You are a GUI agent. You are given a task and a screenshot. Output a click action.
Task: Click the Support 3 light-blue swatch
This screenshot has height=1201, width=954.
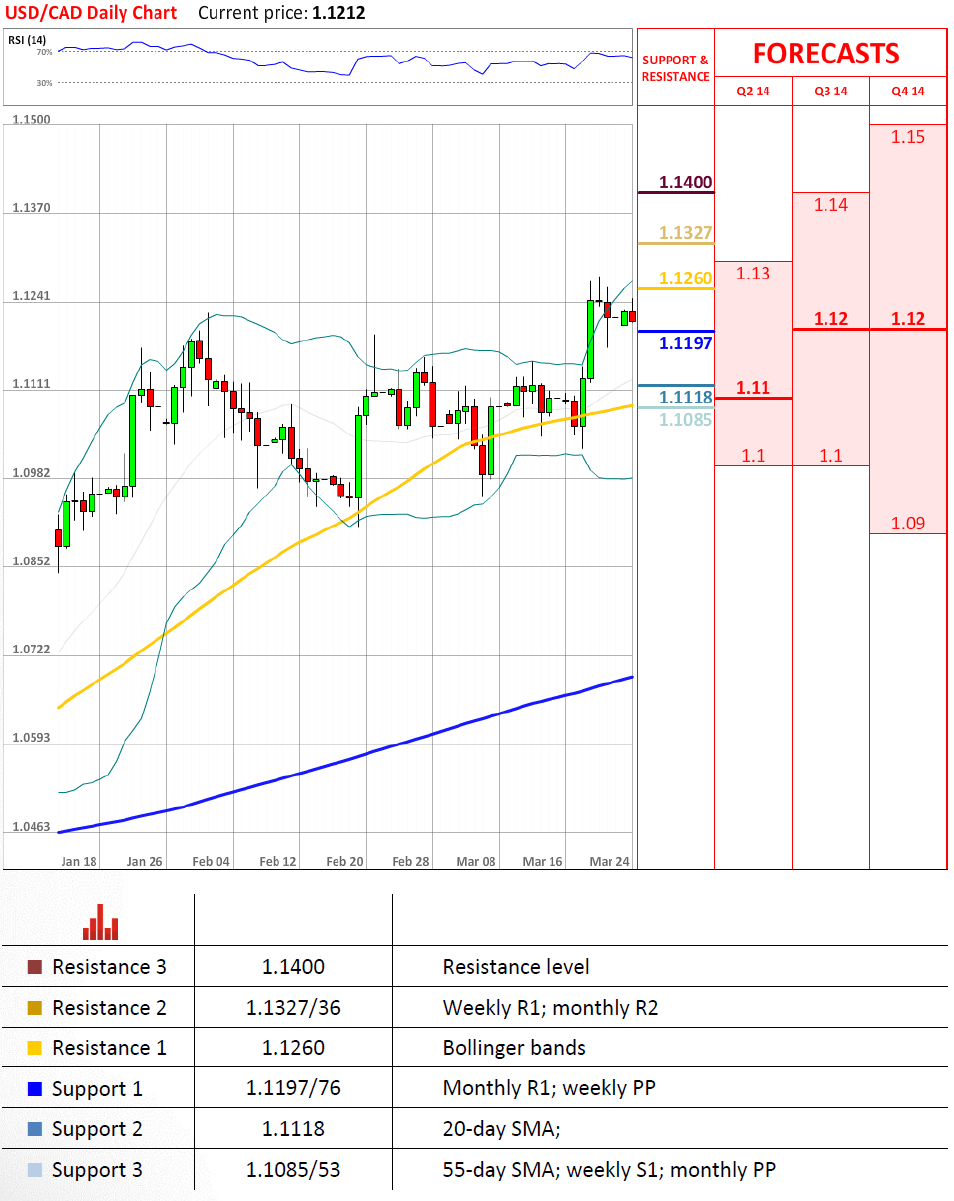pos(35,1170)
